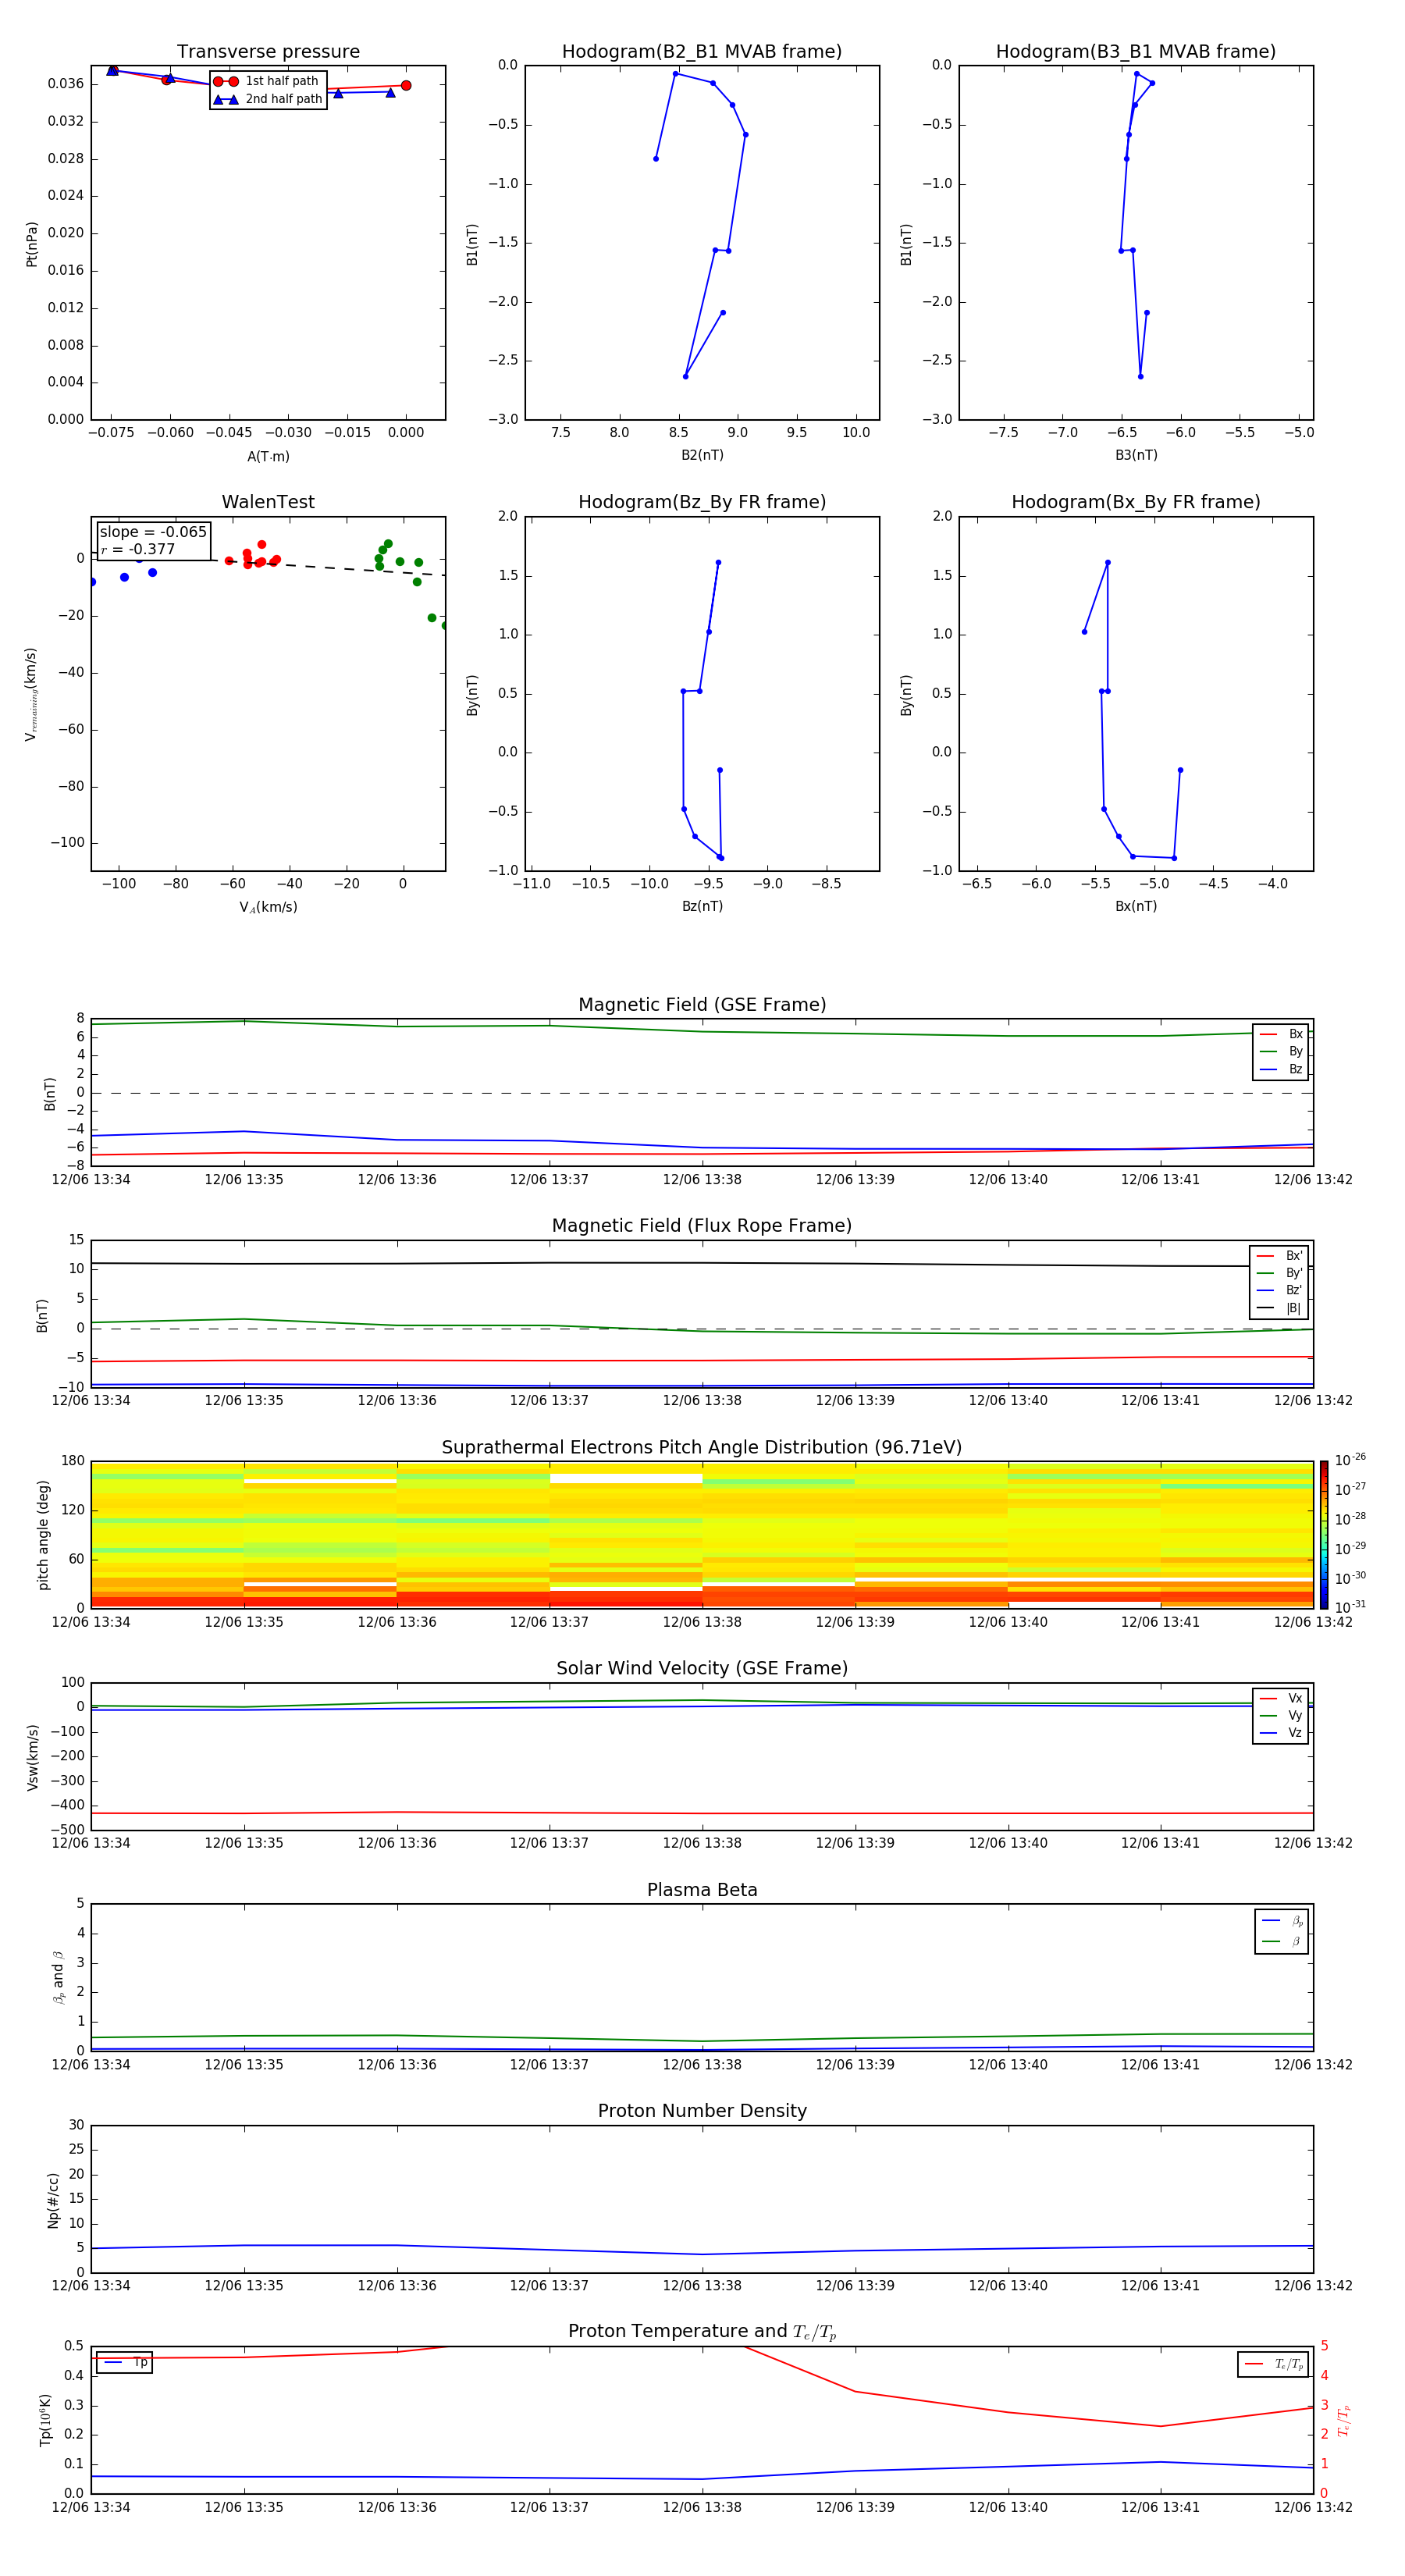Click the 'Bz(nT)' x-axis label

702,906
